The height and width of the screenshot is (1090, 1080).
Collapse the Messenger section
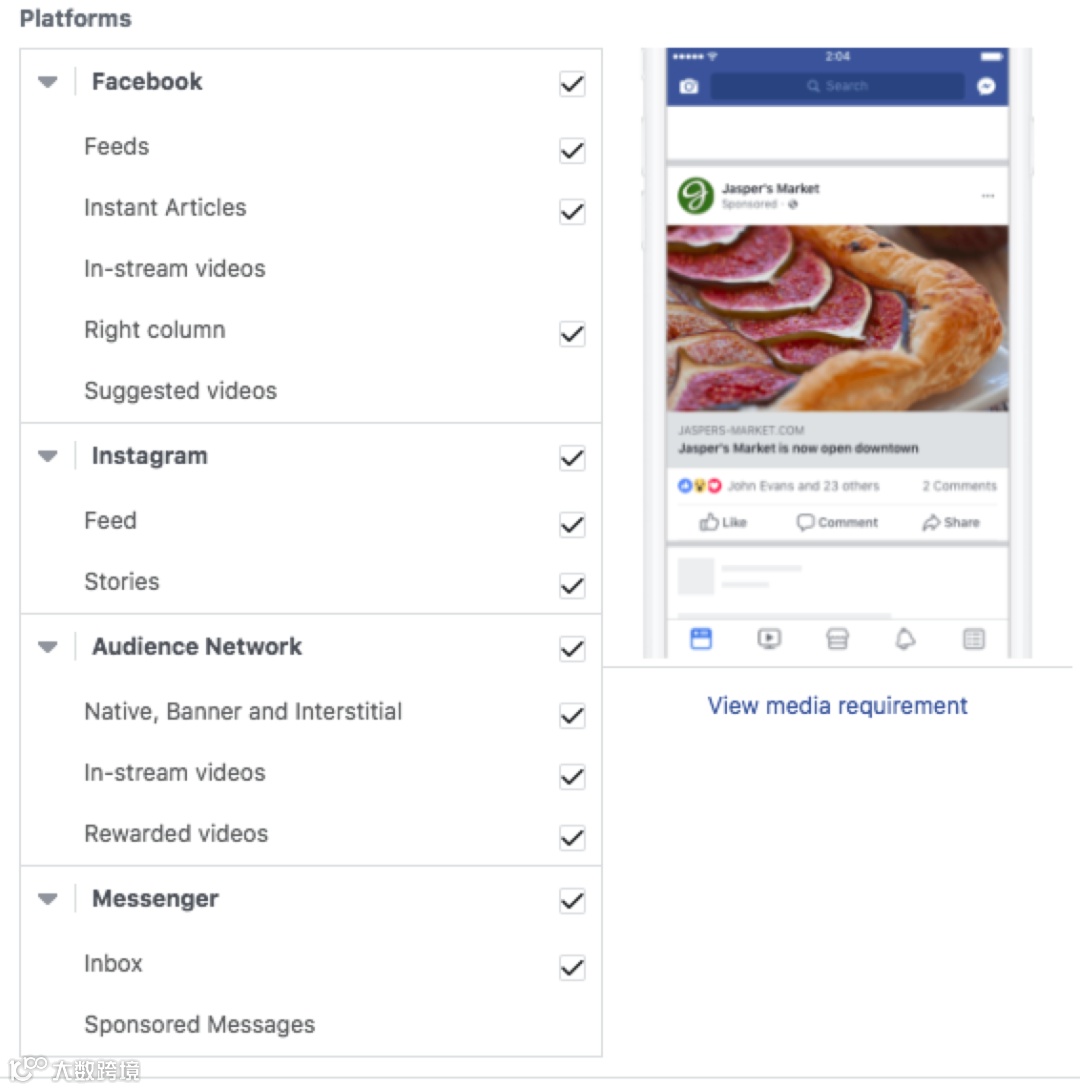pyautogui.click(x=47, y=899)
